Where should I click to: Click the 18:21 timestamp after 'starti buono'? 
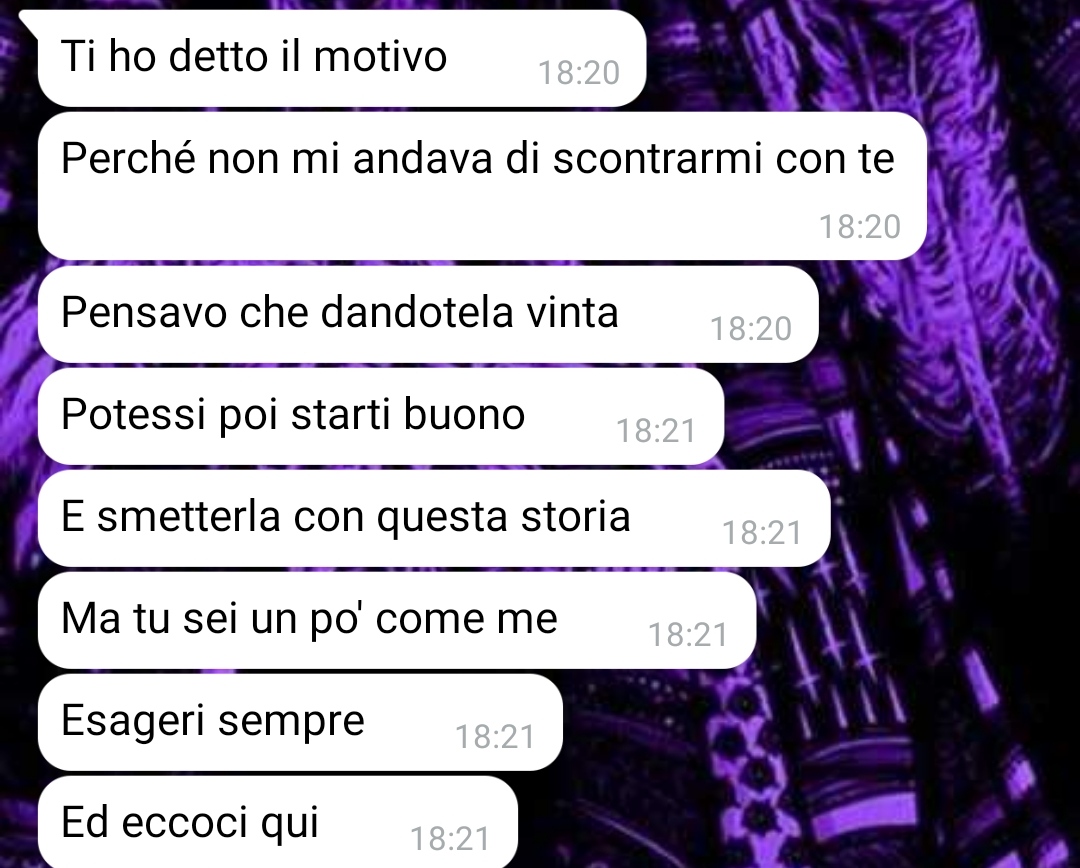656,431
